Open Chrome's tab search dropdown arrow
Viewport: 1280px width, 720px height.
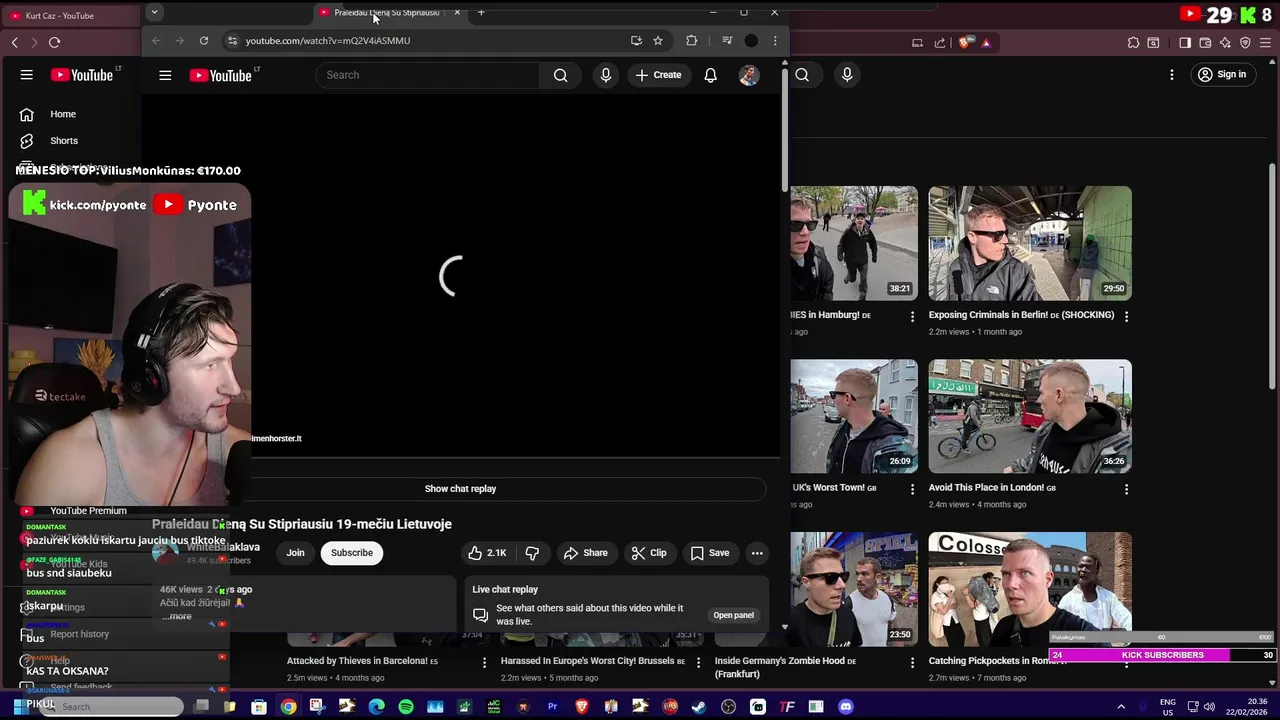pyautogui.click(x=154, y=12)
